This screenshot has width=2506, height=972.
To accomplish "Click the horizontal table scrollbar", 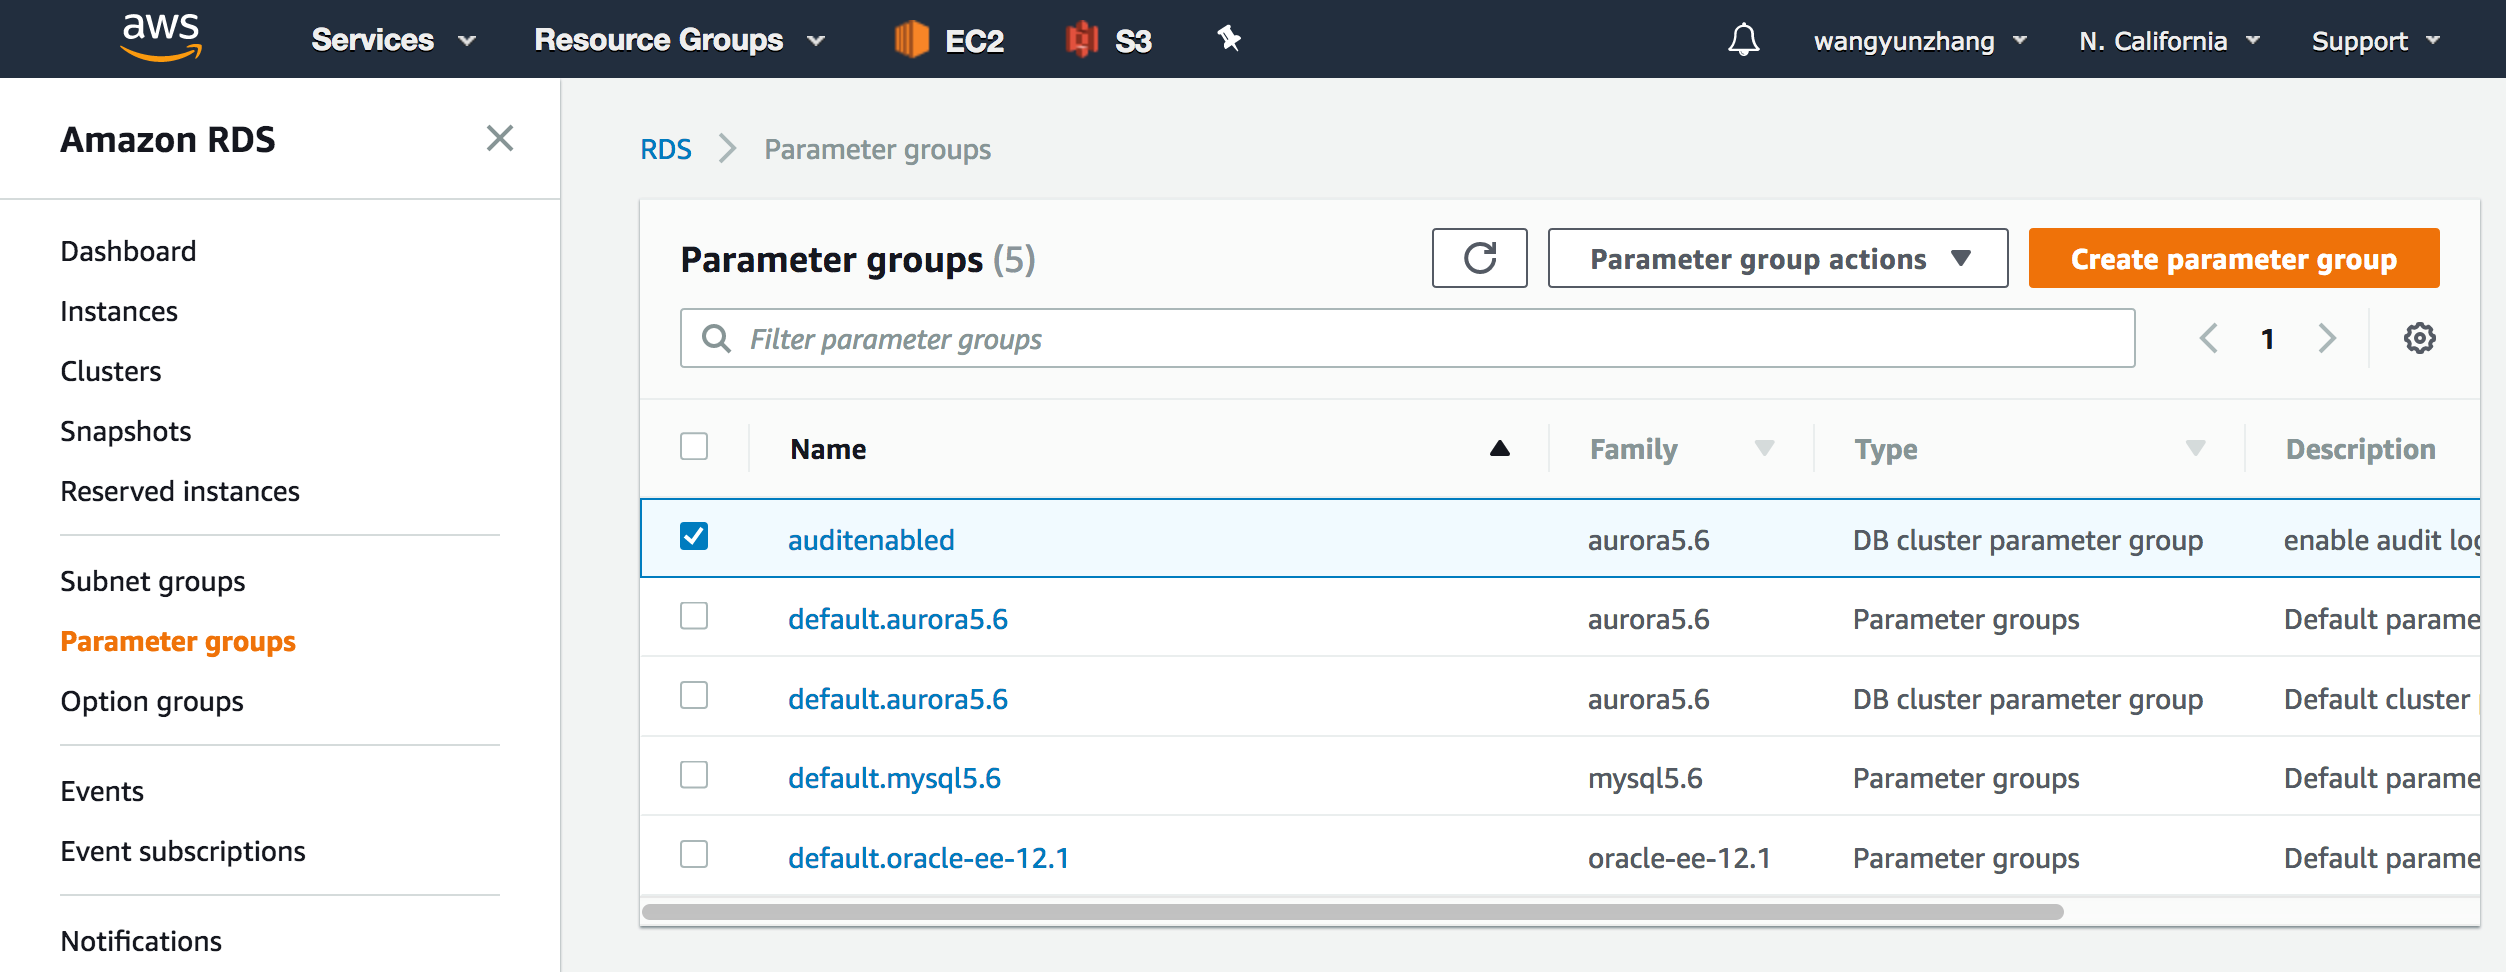I will (1353, 912).
